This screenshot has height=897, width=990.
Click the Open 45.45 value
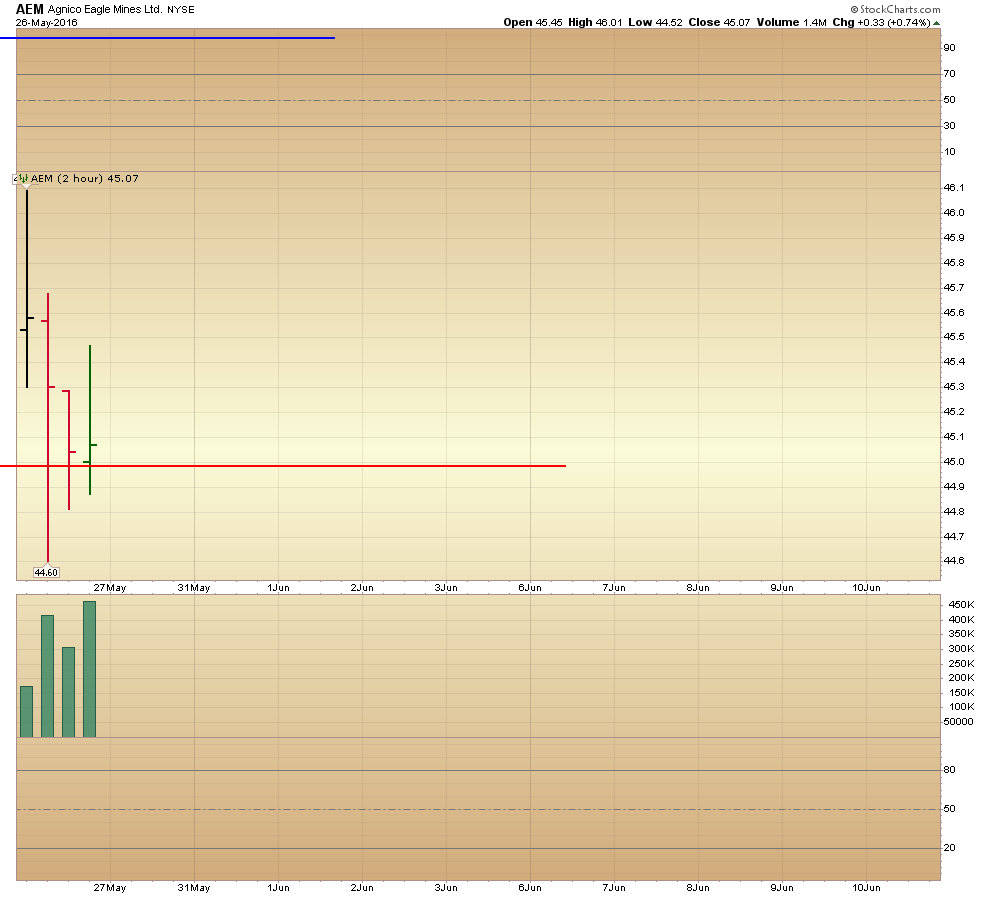click(x=533, y=23)
